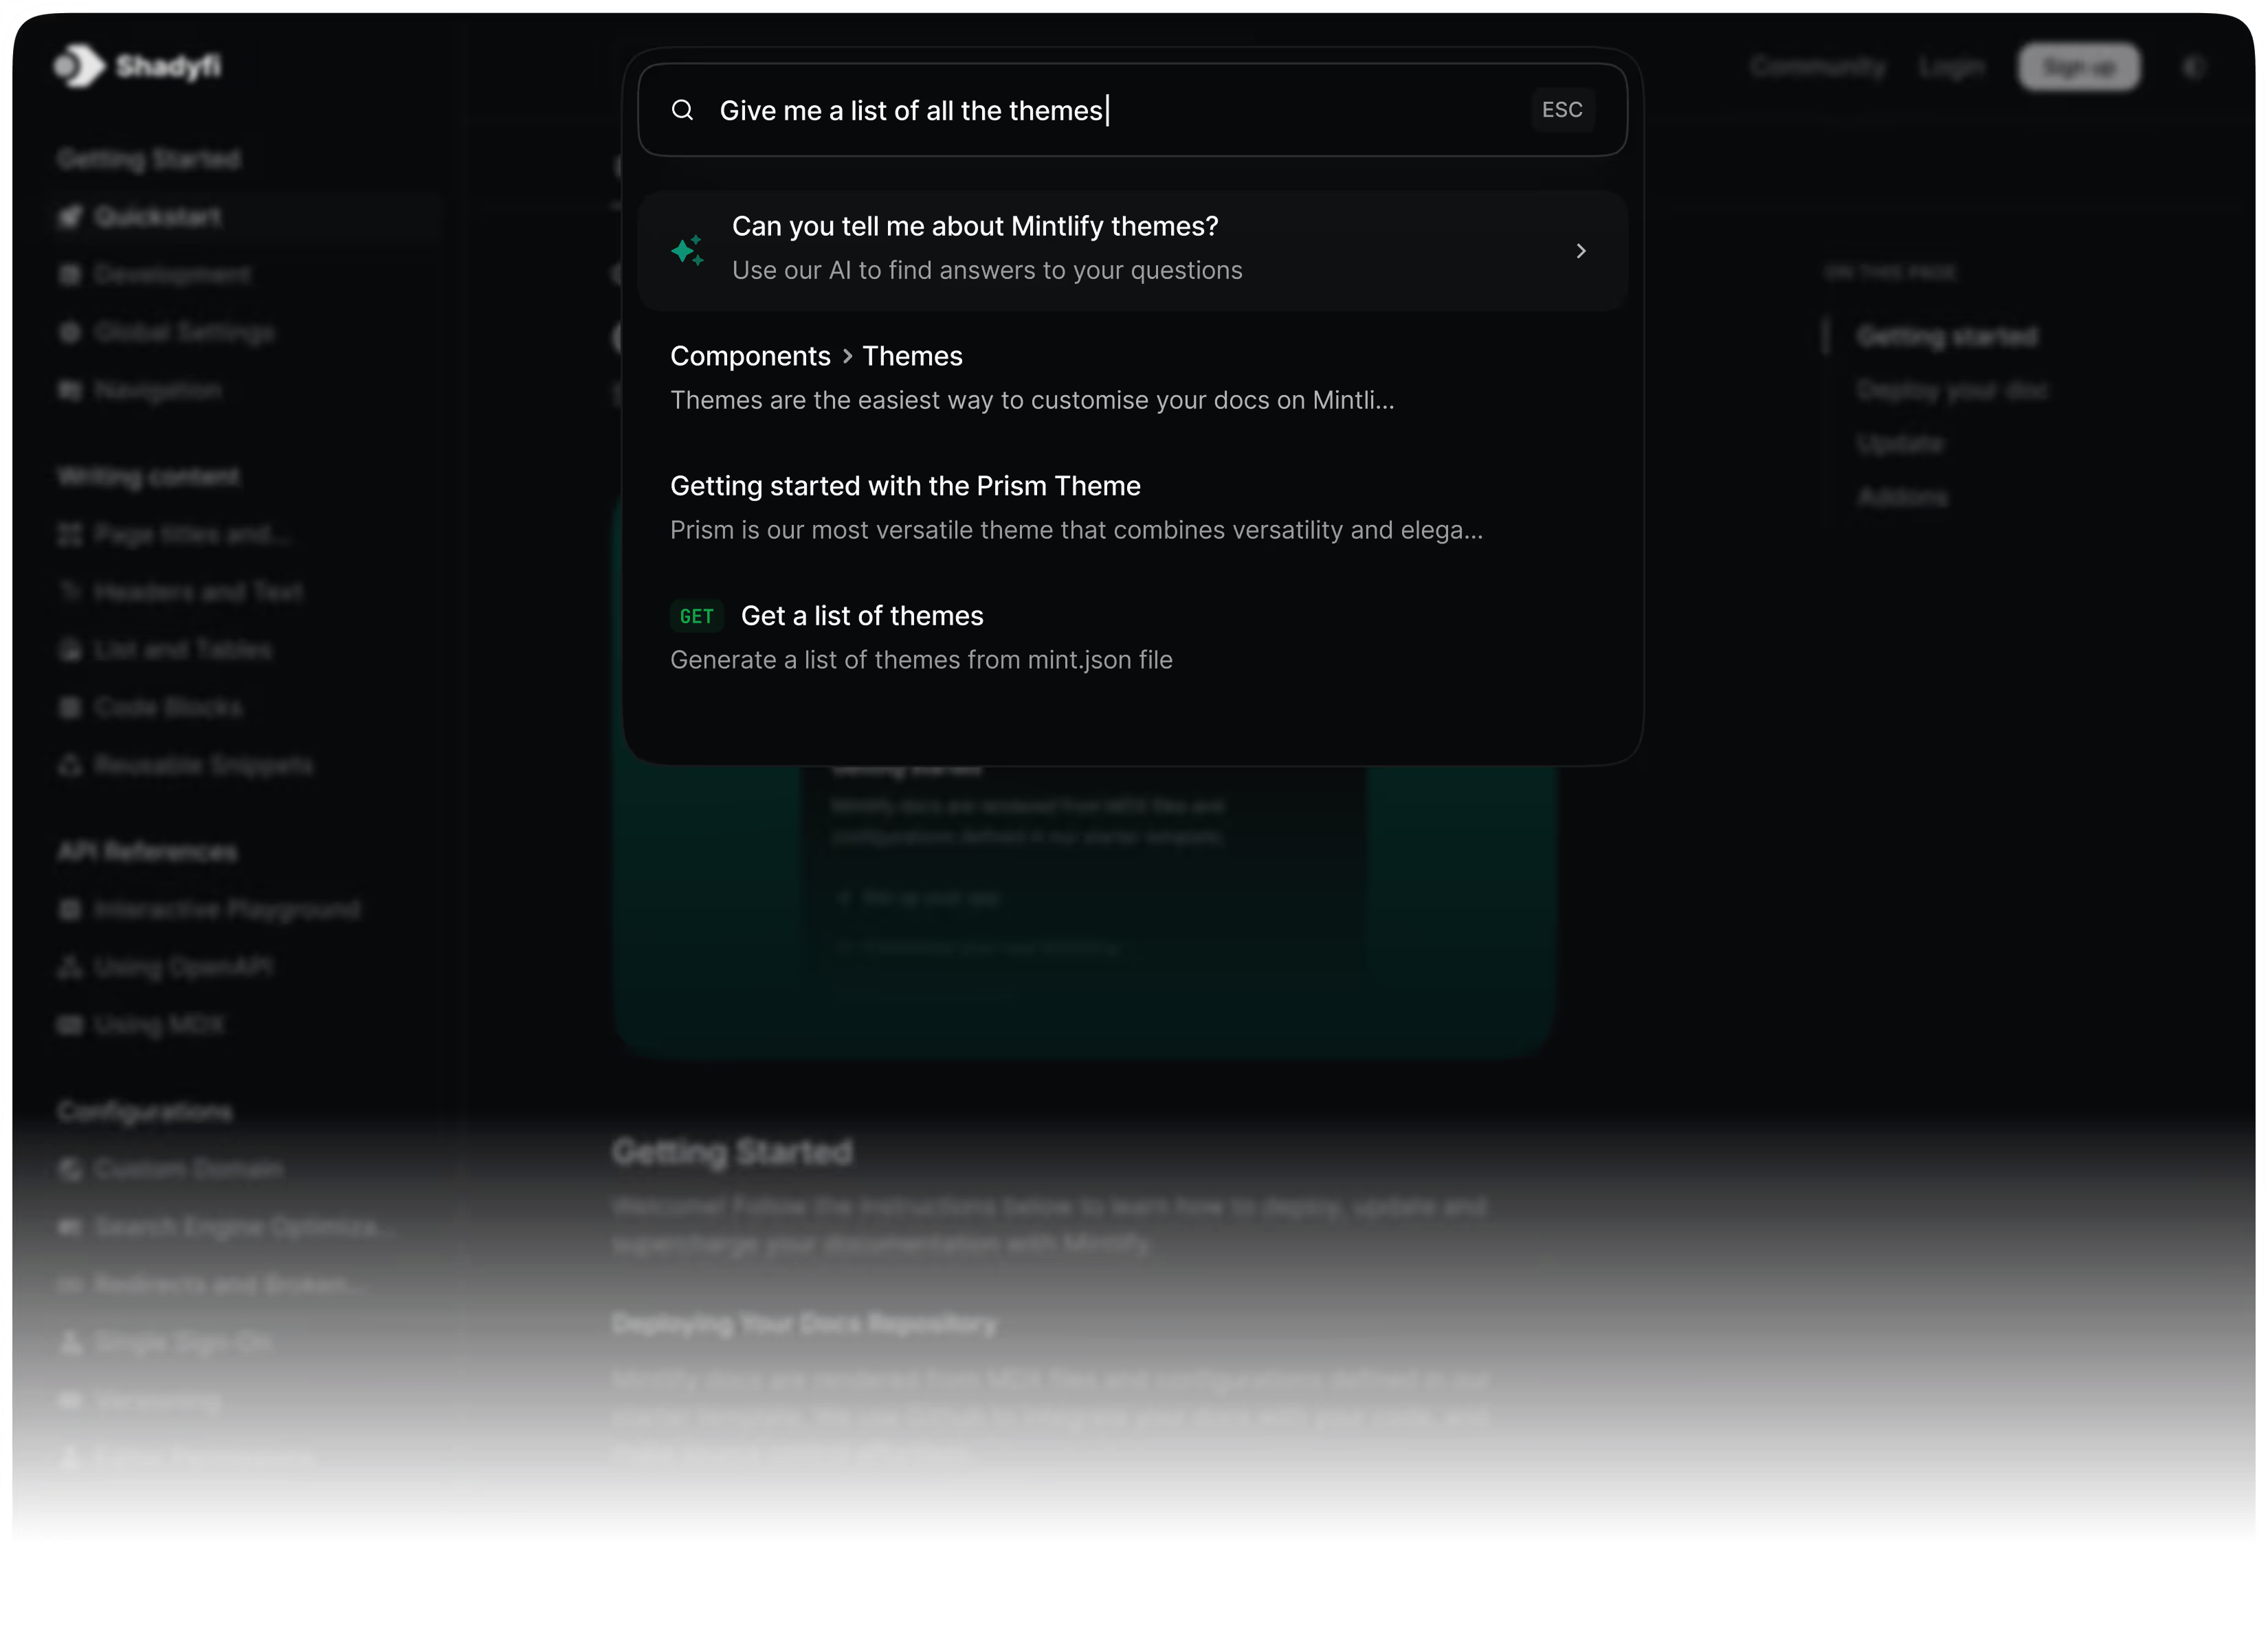
Task: Select Login in the top navigation
Action: pos(1951,66)
